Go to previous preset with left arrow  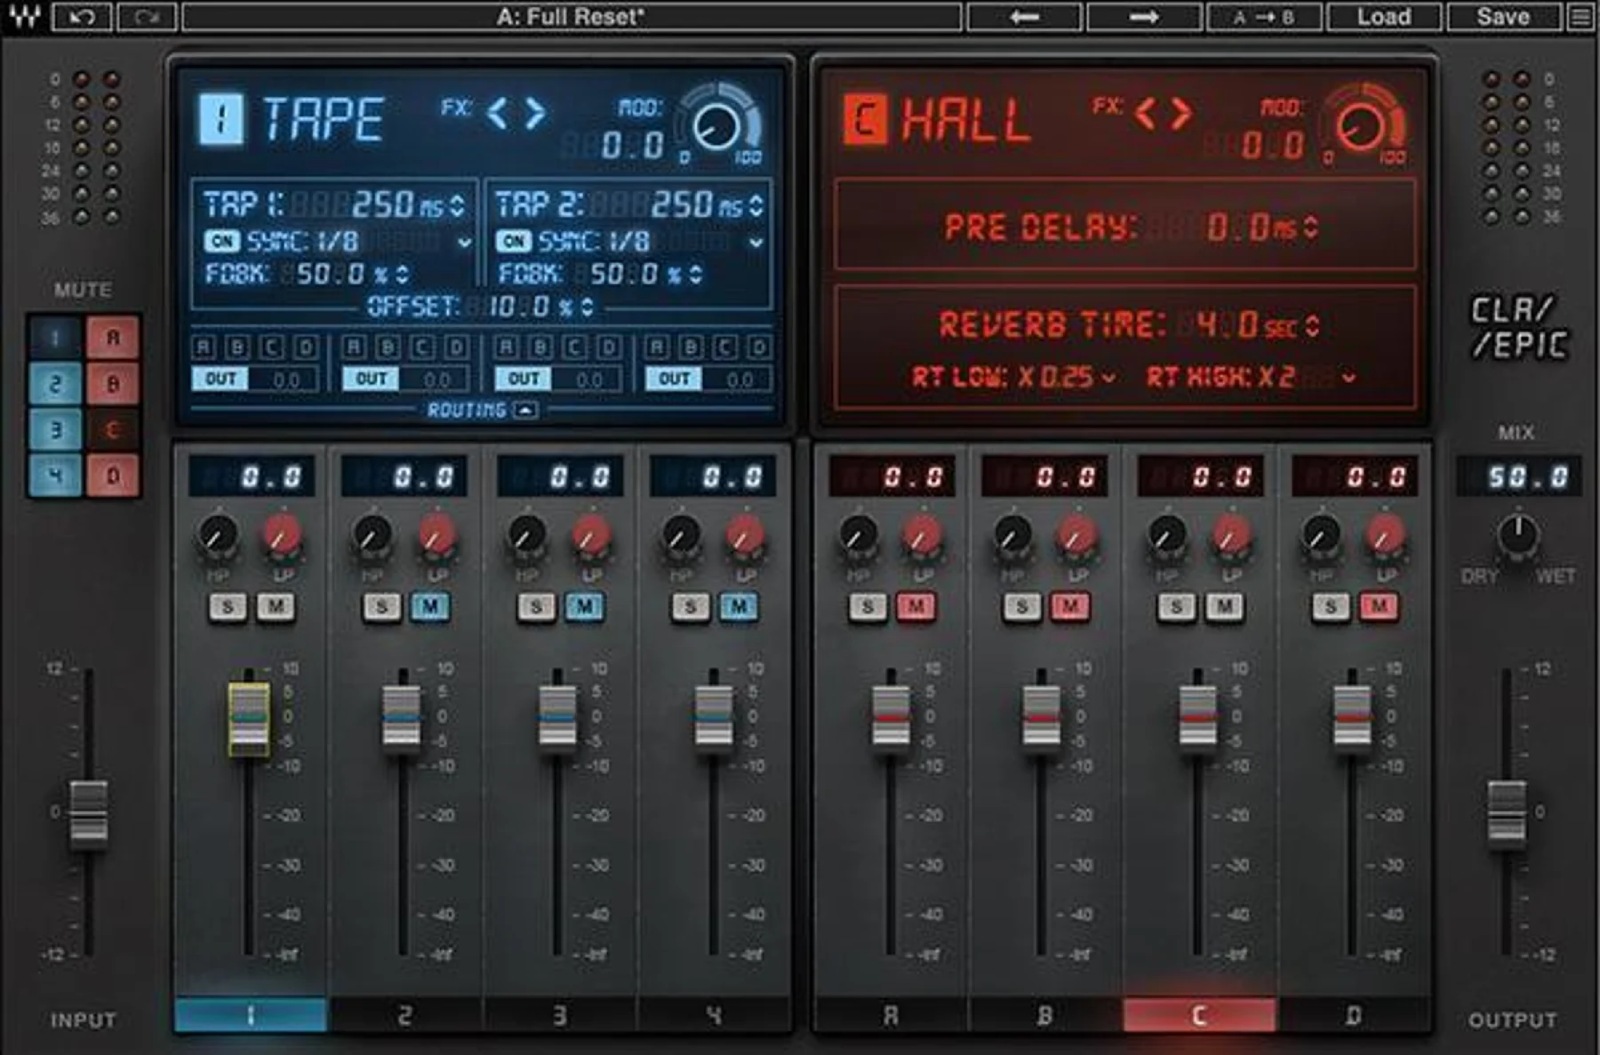[1024, 16]
